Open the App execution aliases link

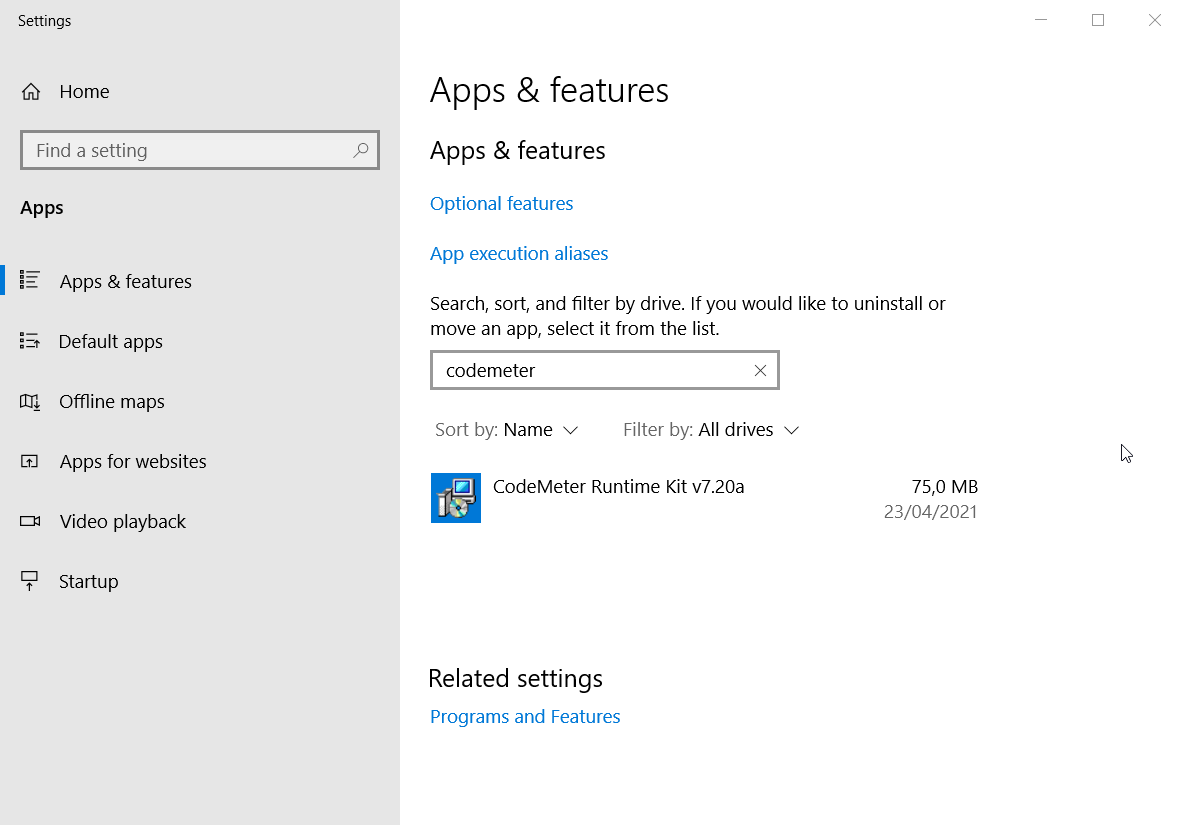click(x=519, y=254)
